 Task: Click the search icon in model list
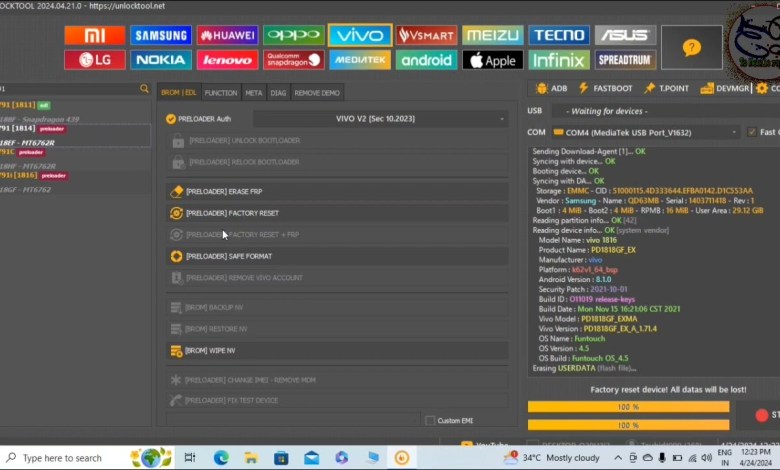(x=145, y=89)
